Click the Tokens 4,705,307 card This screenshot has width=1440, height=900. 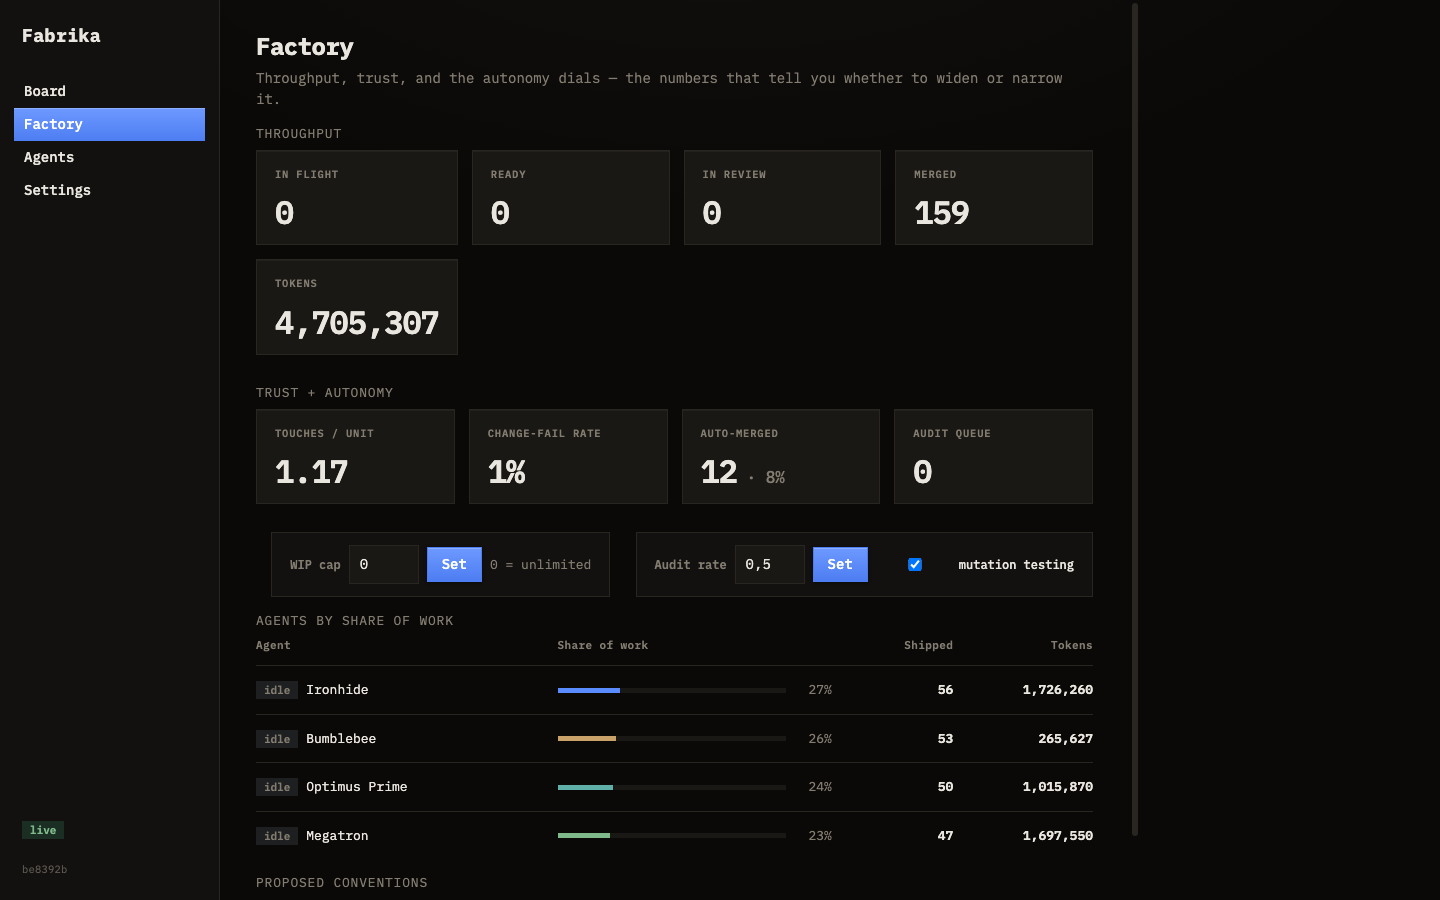pos(357,307)
